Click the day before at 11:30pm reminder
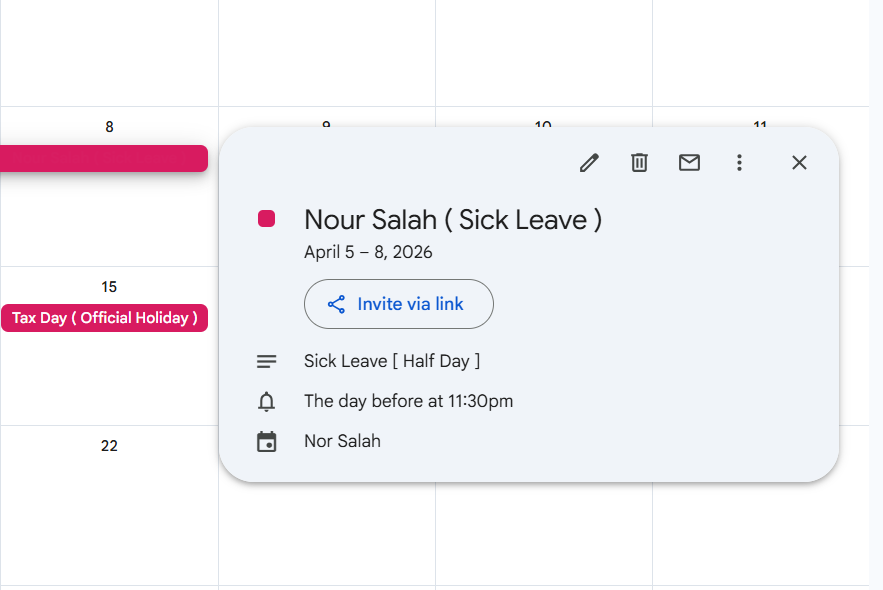 (408, 401)
